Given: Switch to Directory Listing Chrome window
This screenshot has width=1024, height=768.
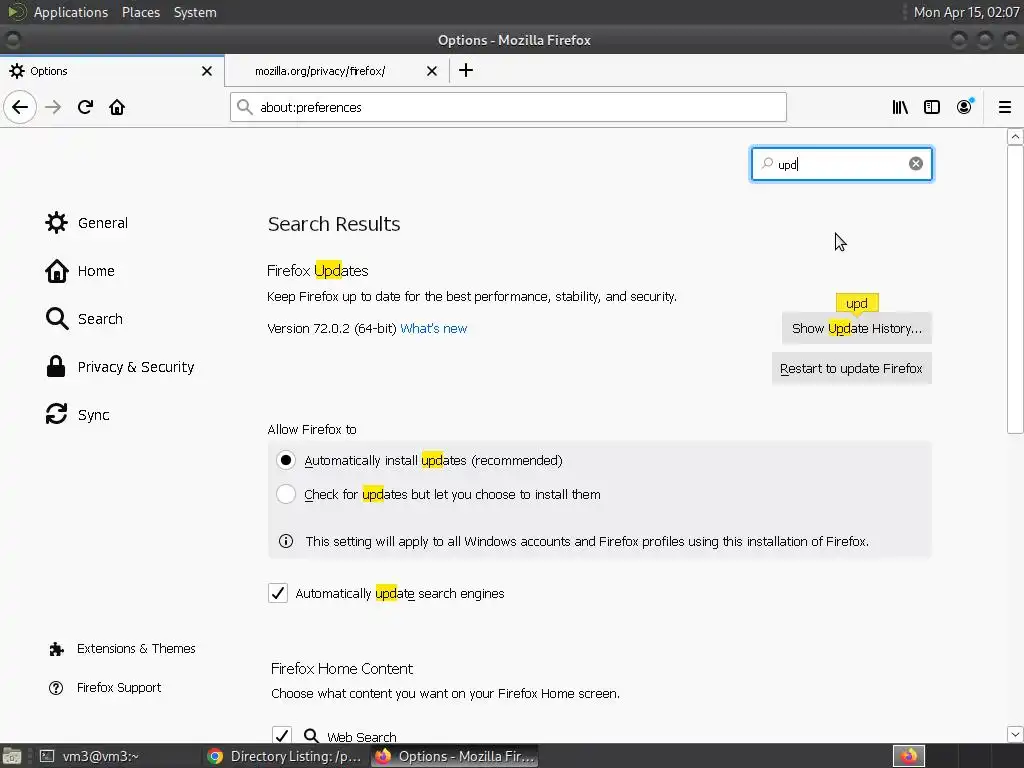Looking at the screenshot, I should pos(285,756).
